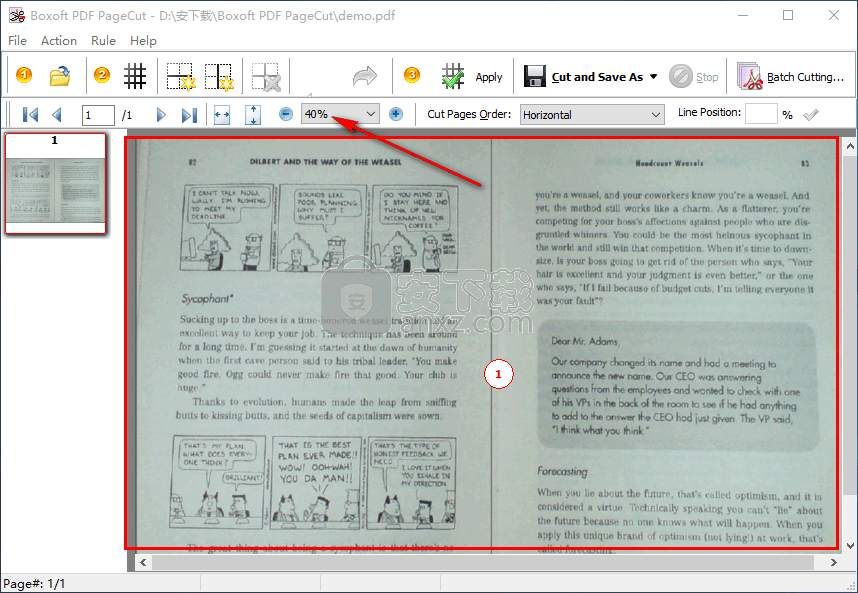Open the Cut and Save As arrow
Image resolution: width=858 pixels, height=593 pixels.
pos(654,77)
